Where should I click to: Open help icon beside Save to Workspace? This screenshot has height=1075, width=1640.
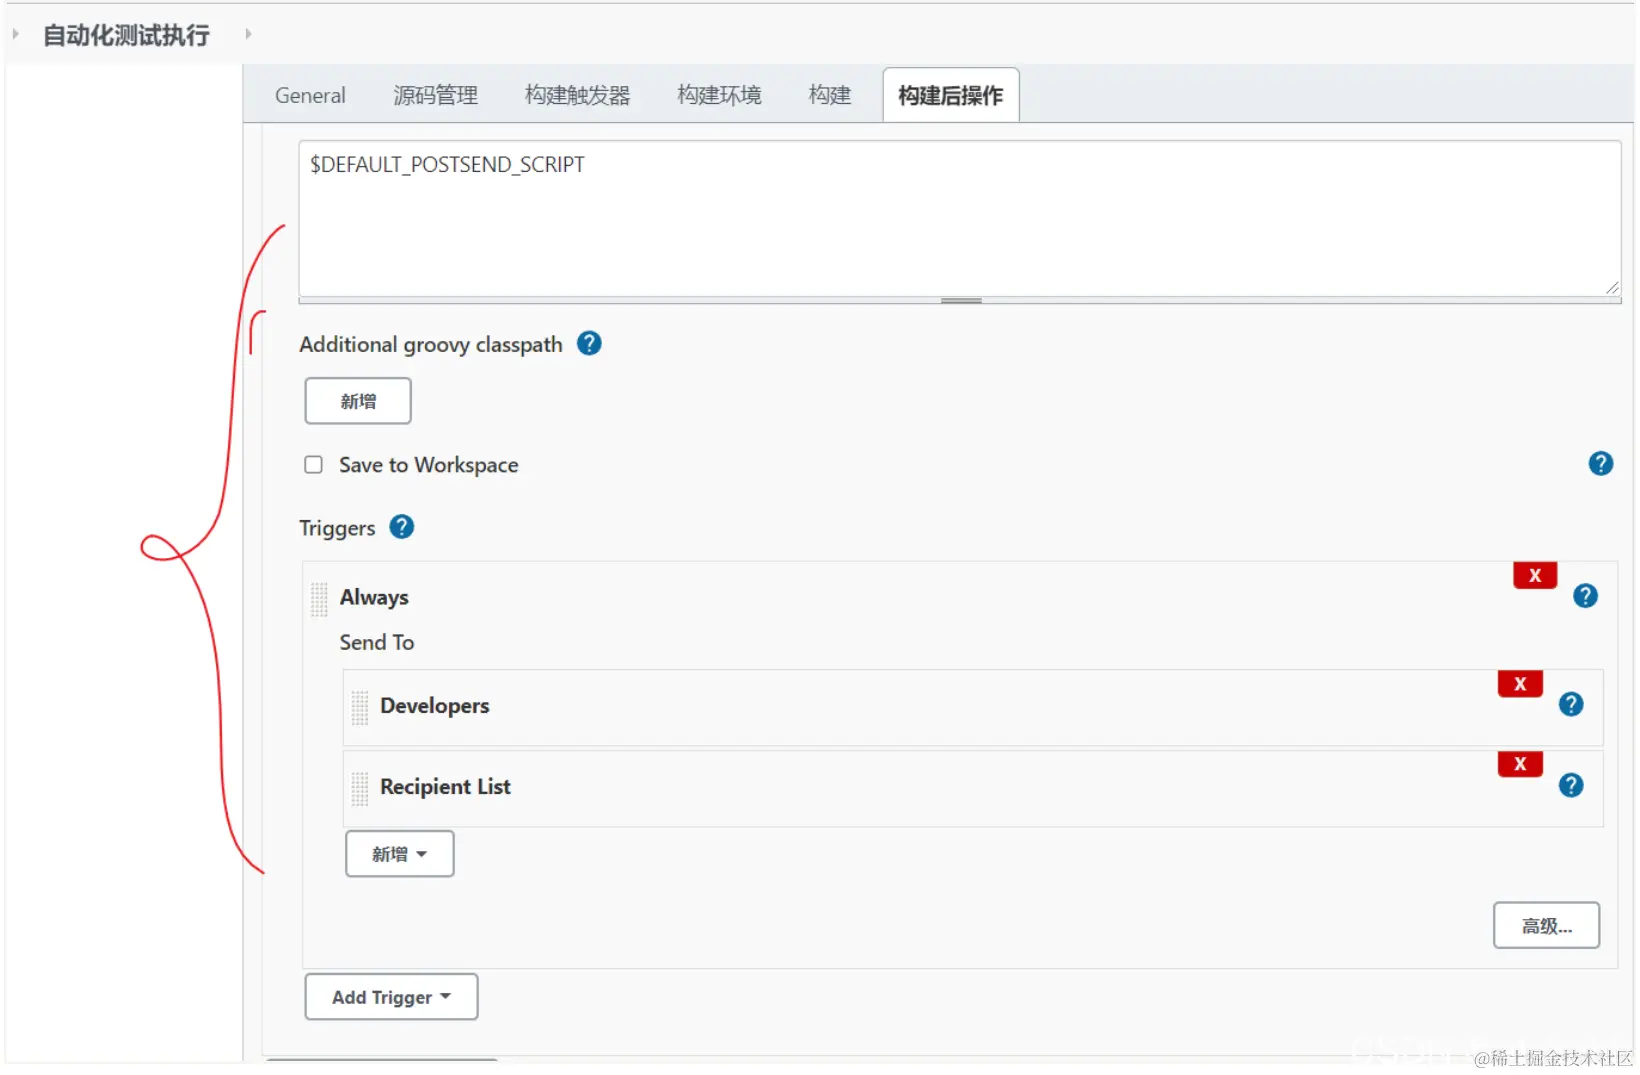click(1601, 464)
